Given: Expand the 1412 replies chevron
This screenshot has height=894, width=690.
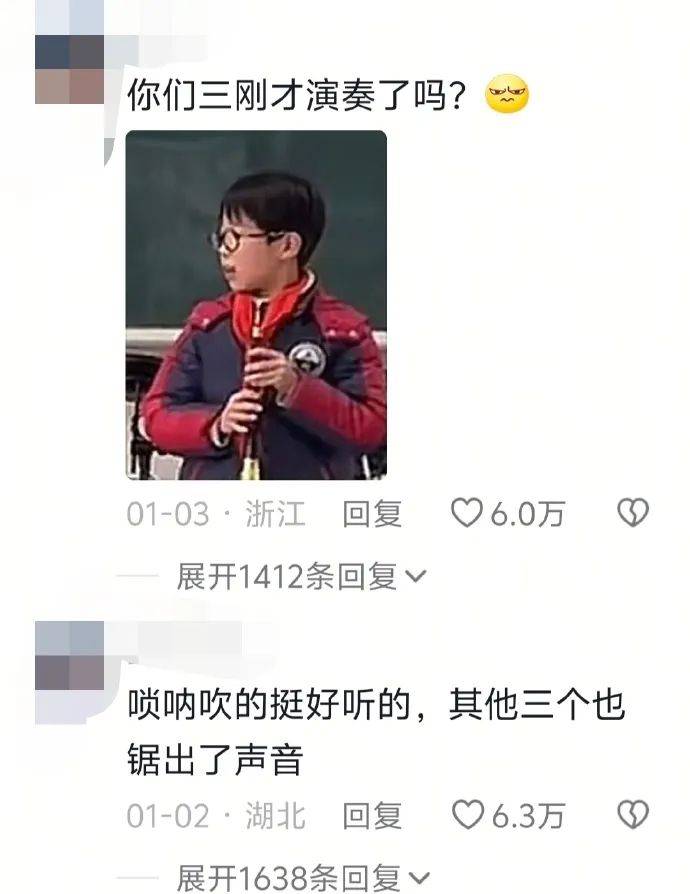Looking at the screenshot, I should 416,576.
